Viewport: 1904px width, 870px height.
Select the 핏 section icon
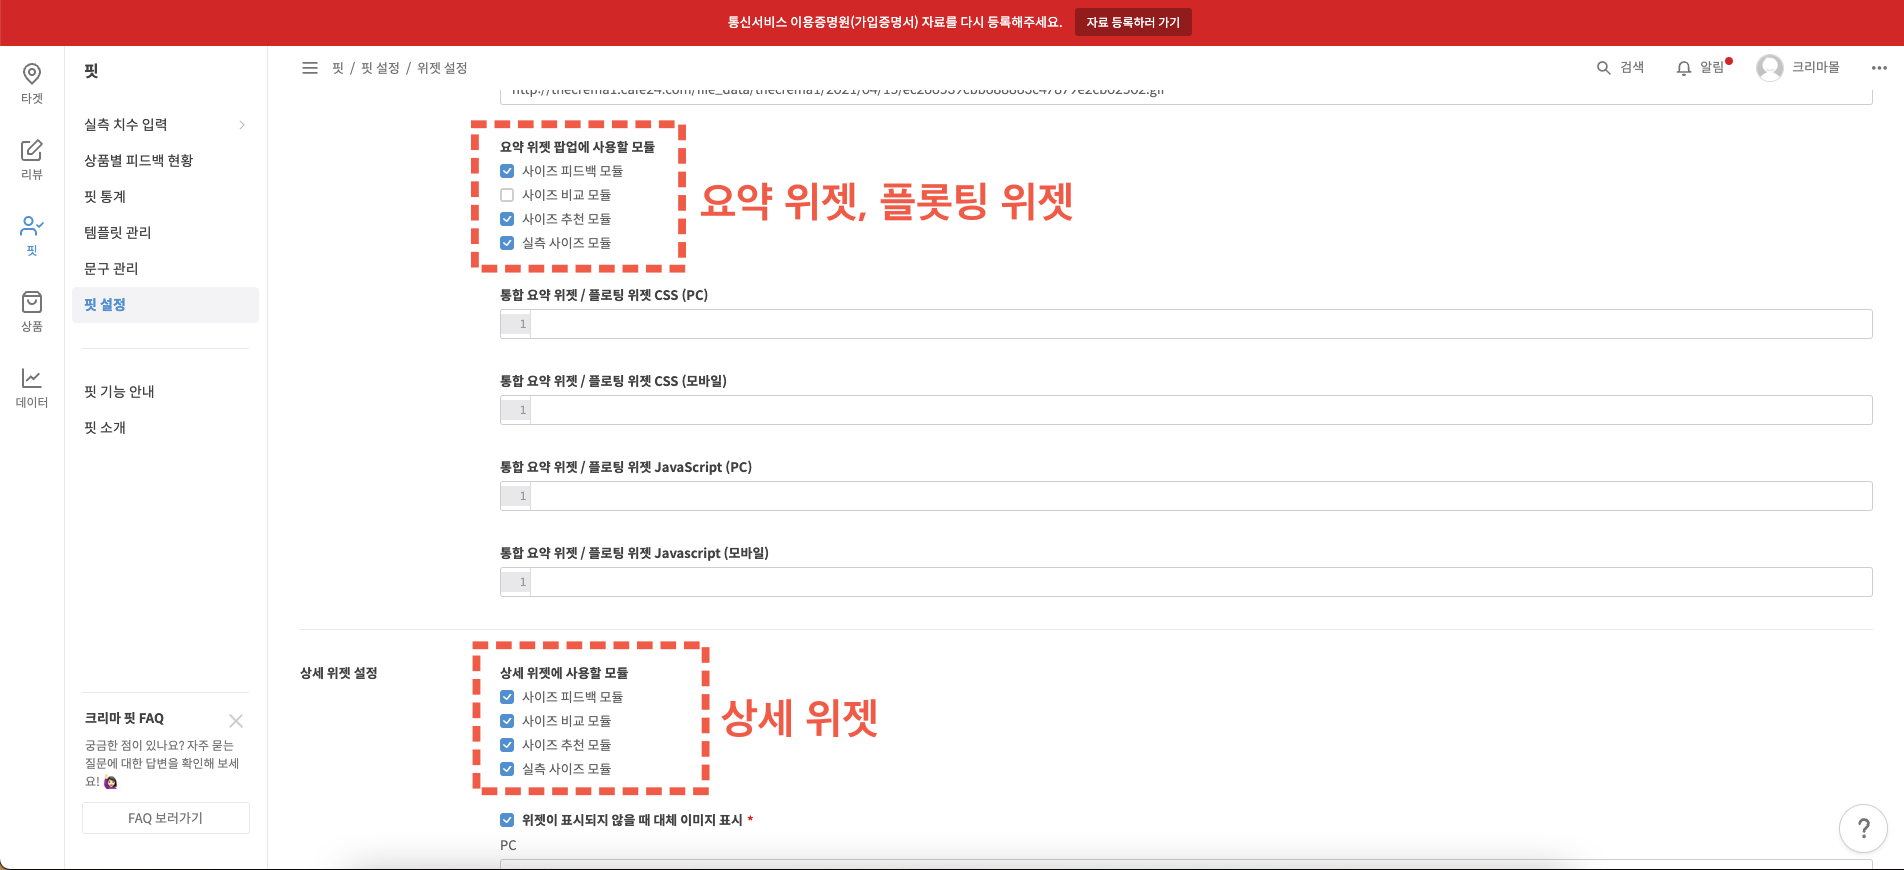pos(32,226)
